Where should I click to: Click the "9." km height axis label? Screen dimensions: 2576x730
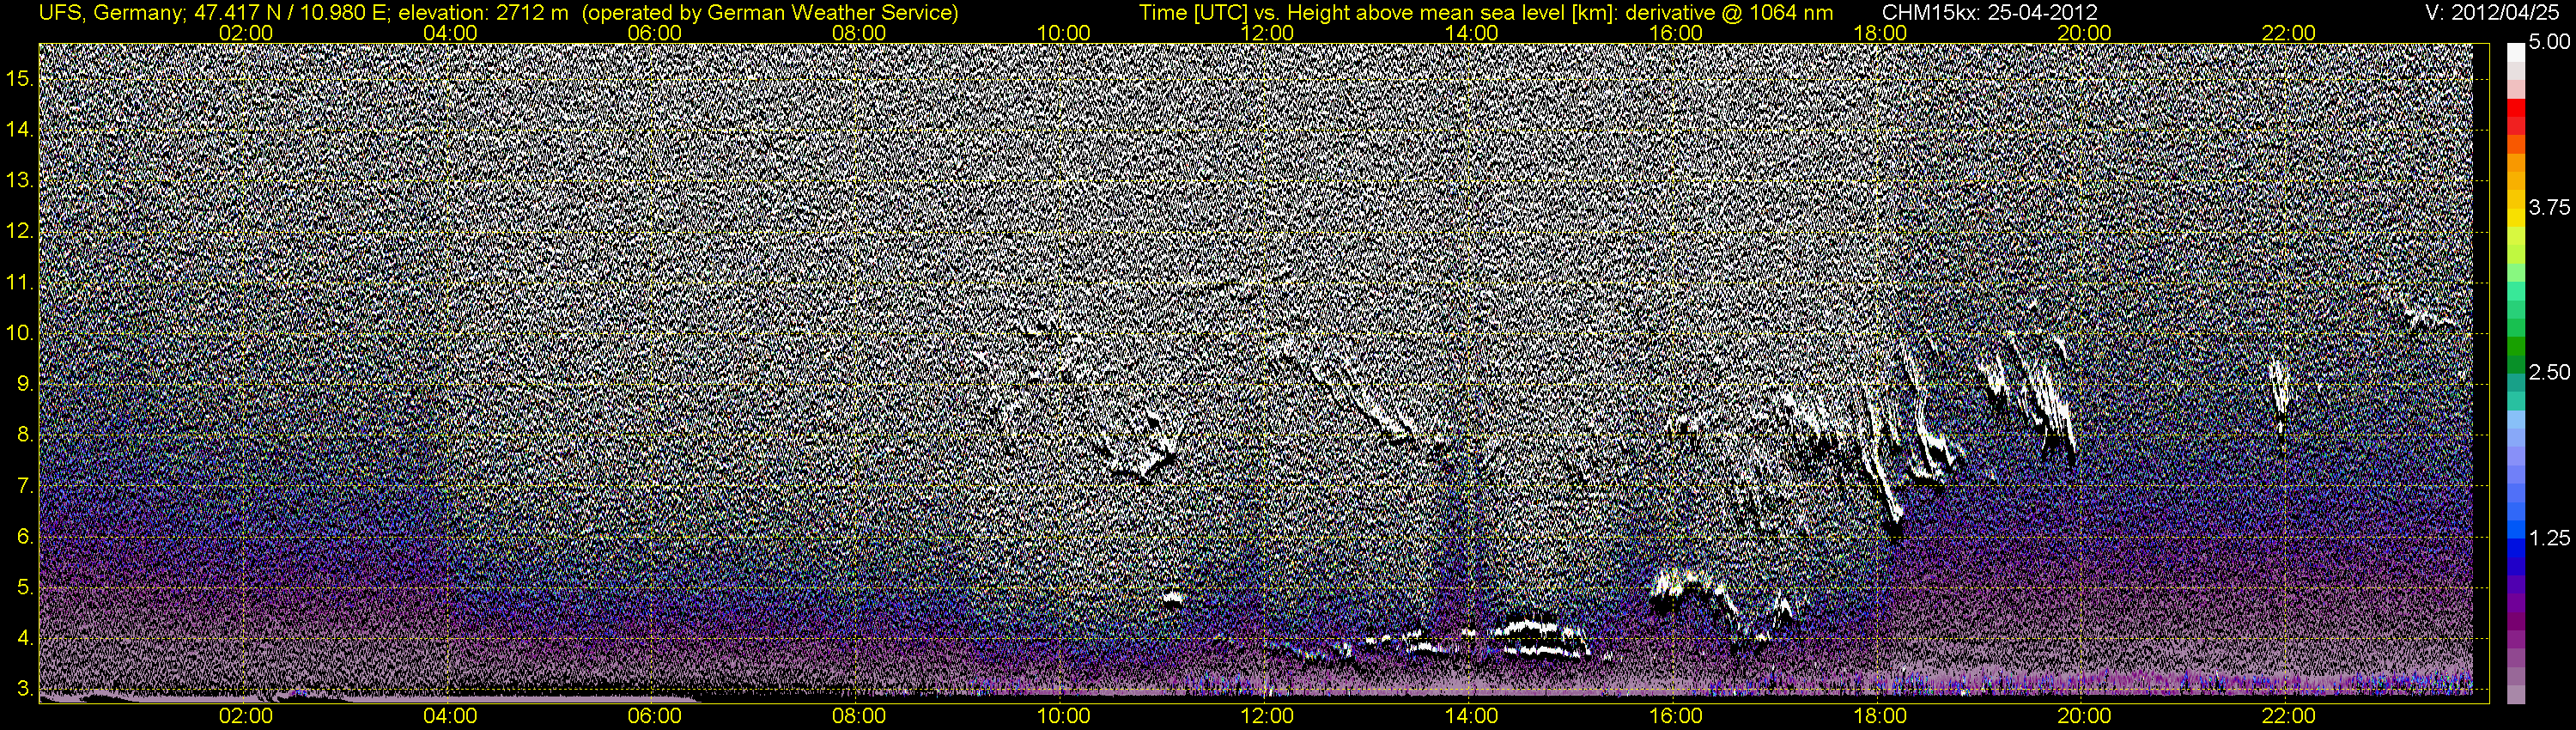pos(25,384)
